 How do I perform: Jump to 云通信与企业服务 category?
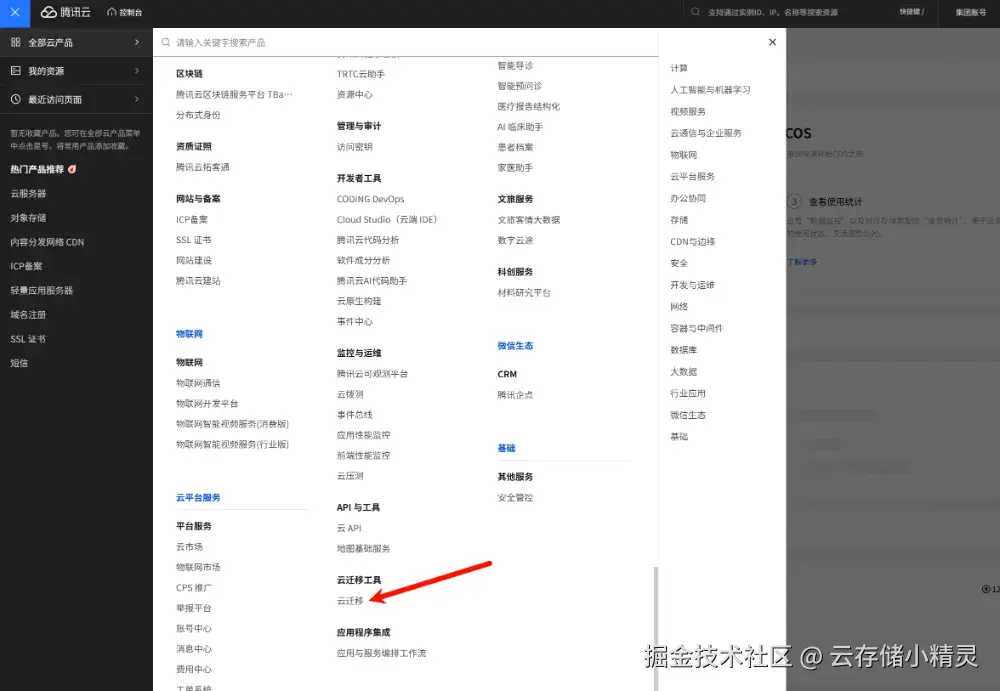pyautogui.click(x=706, y=133)
